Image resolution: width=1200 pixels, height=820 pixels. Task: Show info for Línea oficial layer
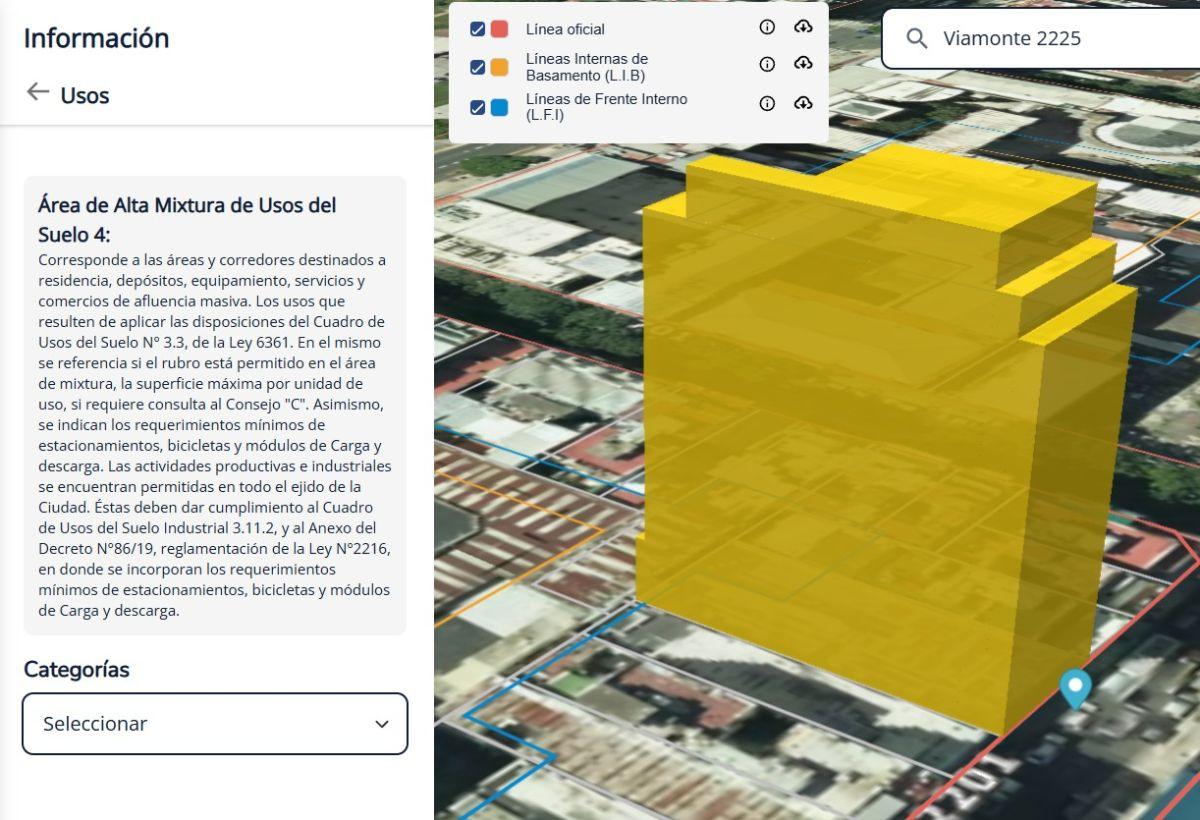pyautogui.click(x=767, y=28)
